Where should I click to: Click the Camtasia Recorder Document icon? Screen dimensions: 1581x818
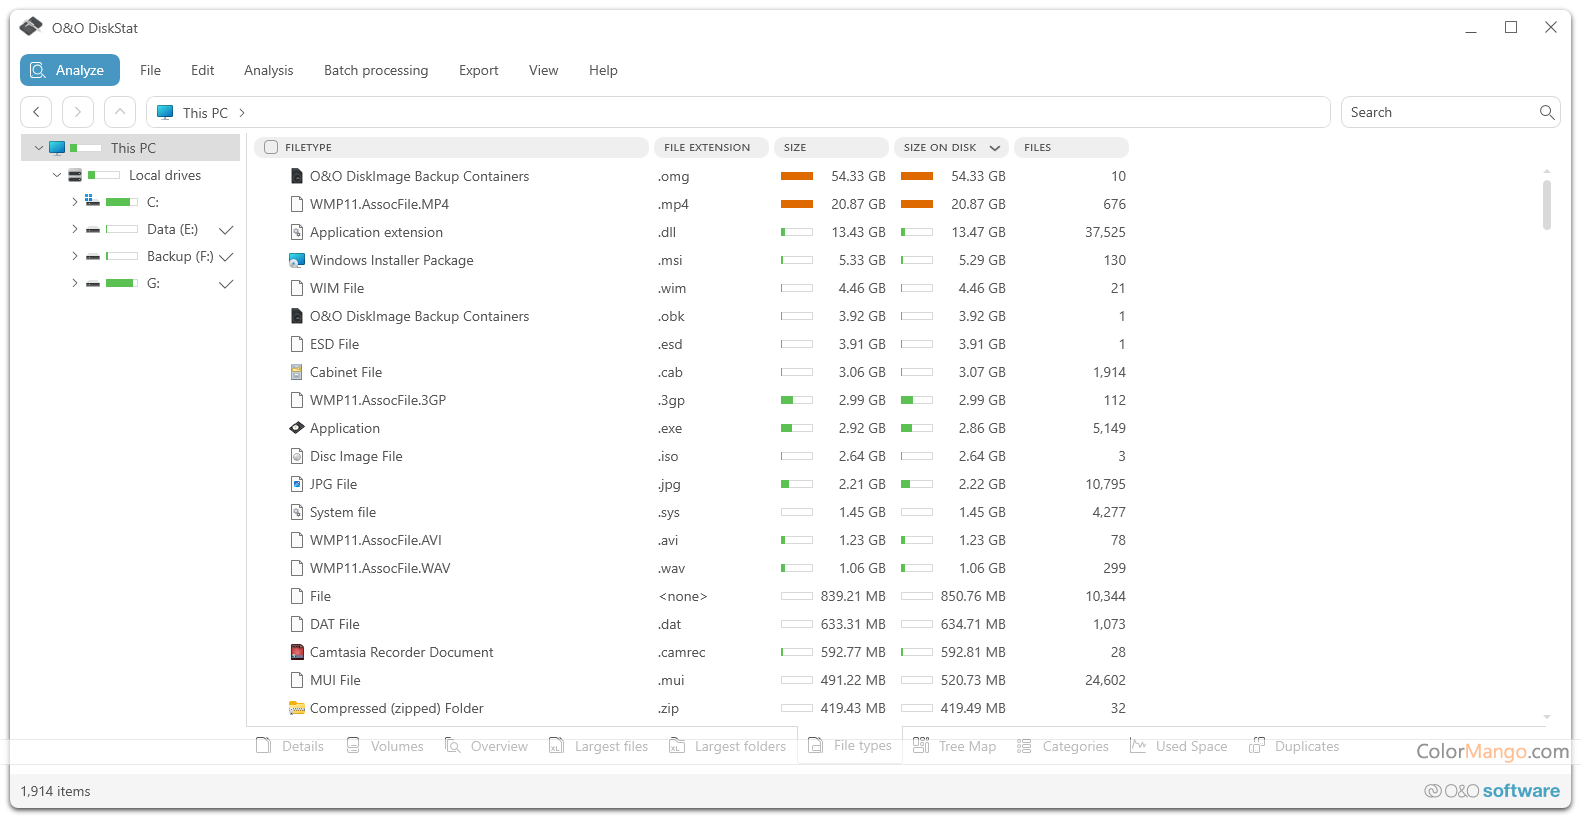(x=296, y=652)
